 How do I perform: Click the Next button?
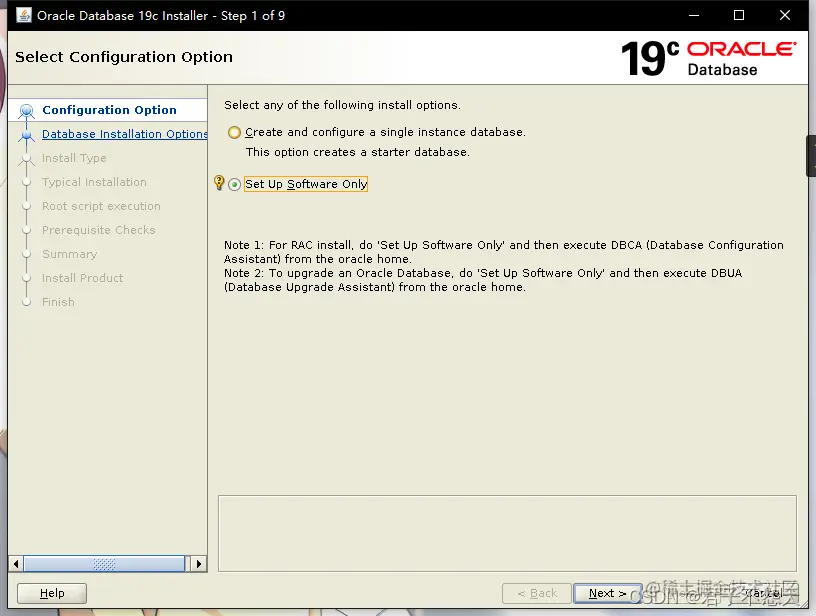pyautogui.click(x=607, y=593)
